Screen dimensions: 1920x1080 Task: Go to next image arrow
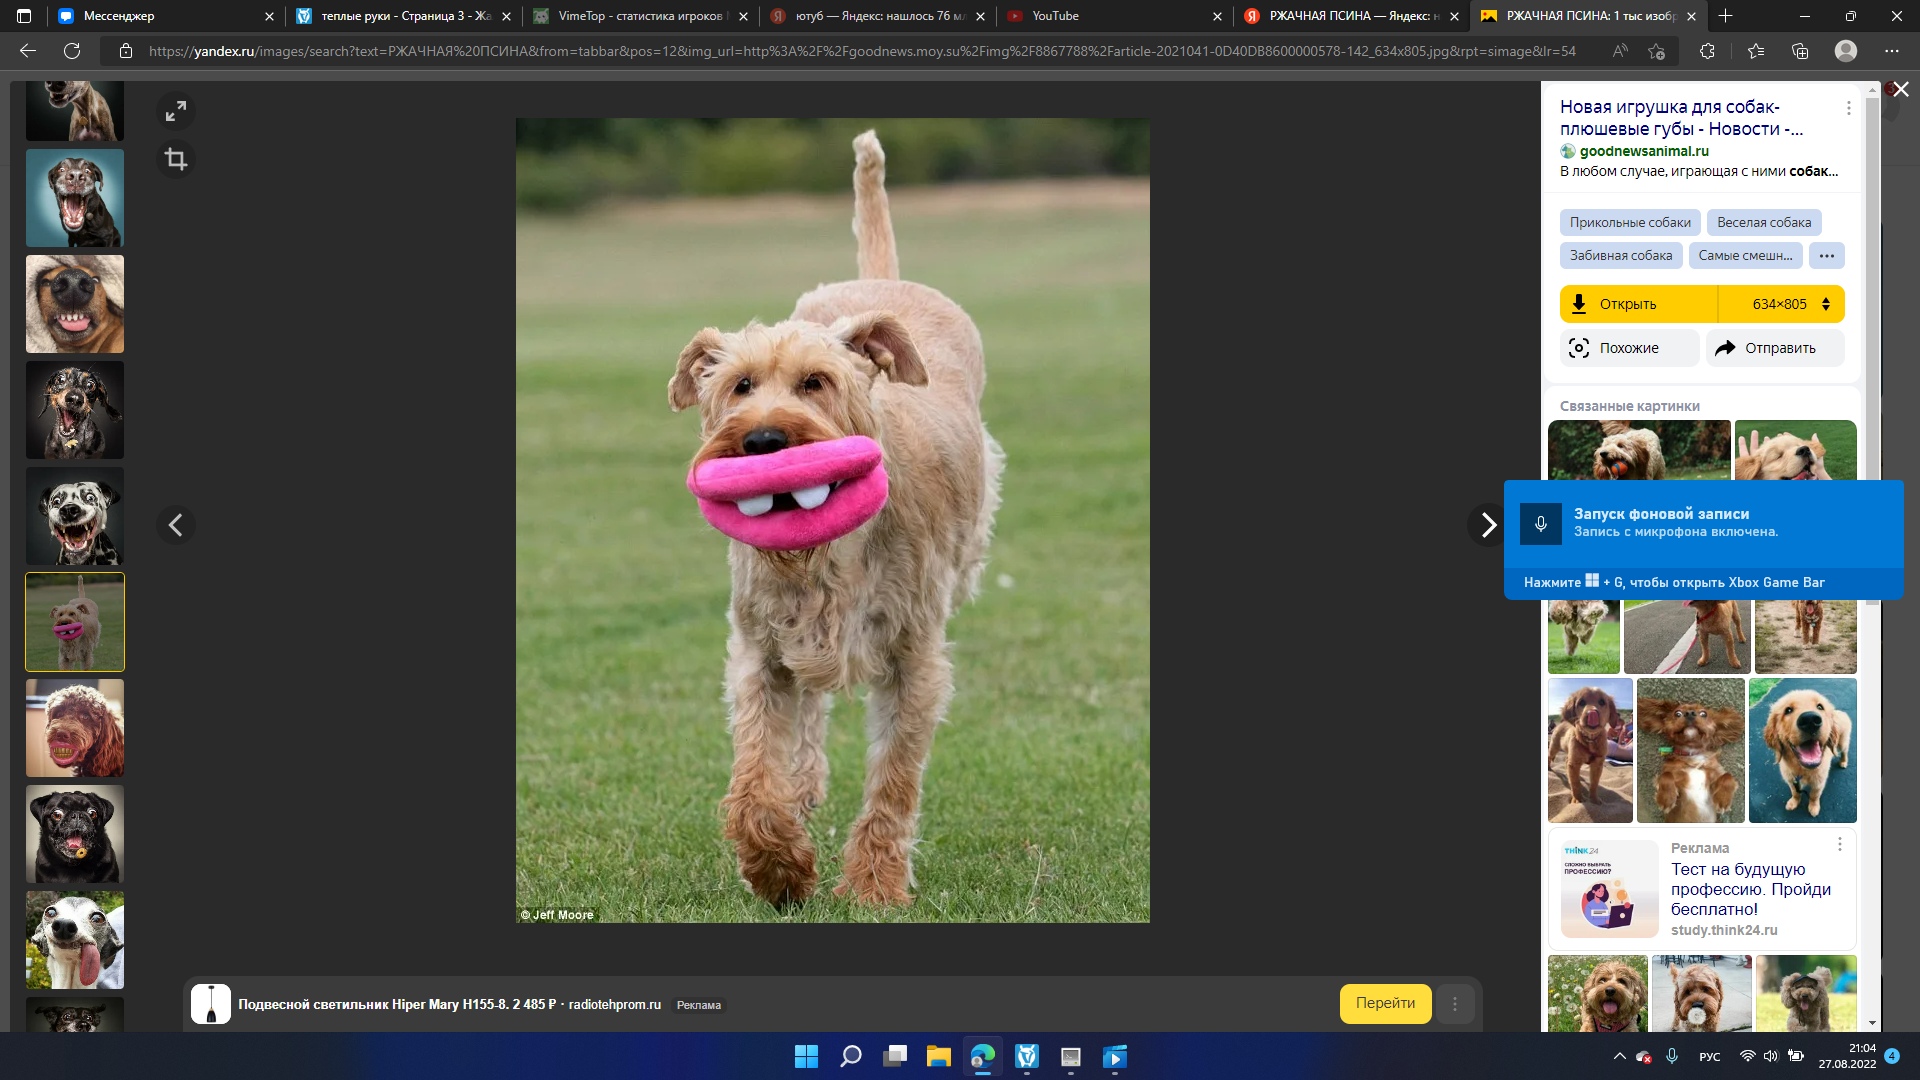pyautogui.click(x=1488, y=525)
